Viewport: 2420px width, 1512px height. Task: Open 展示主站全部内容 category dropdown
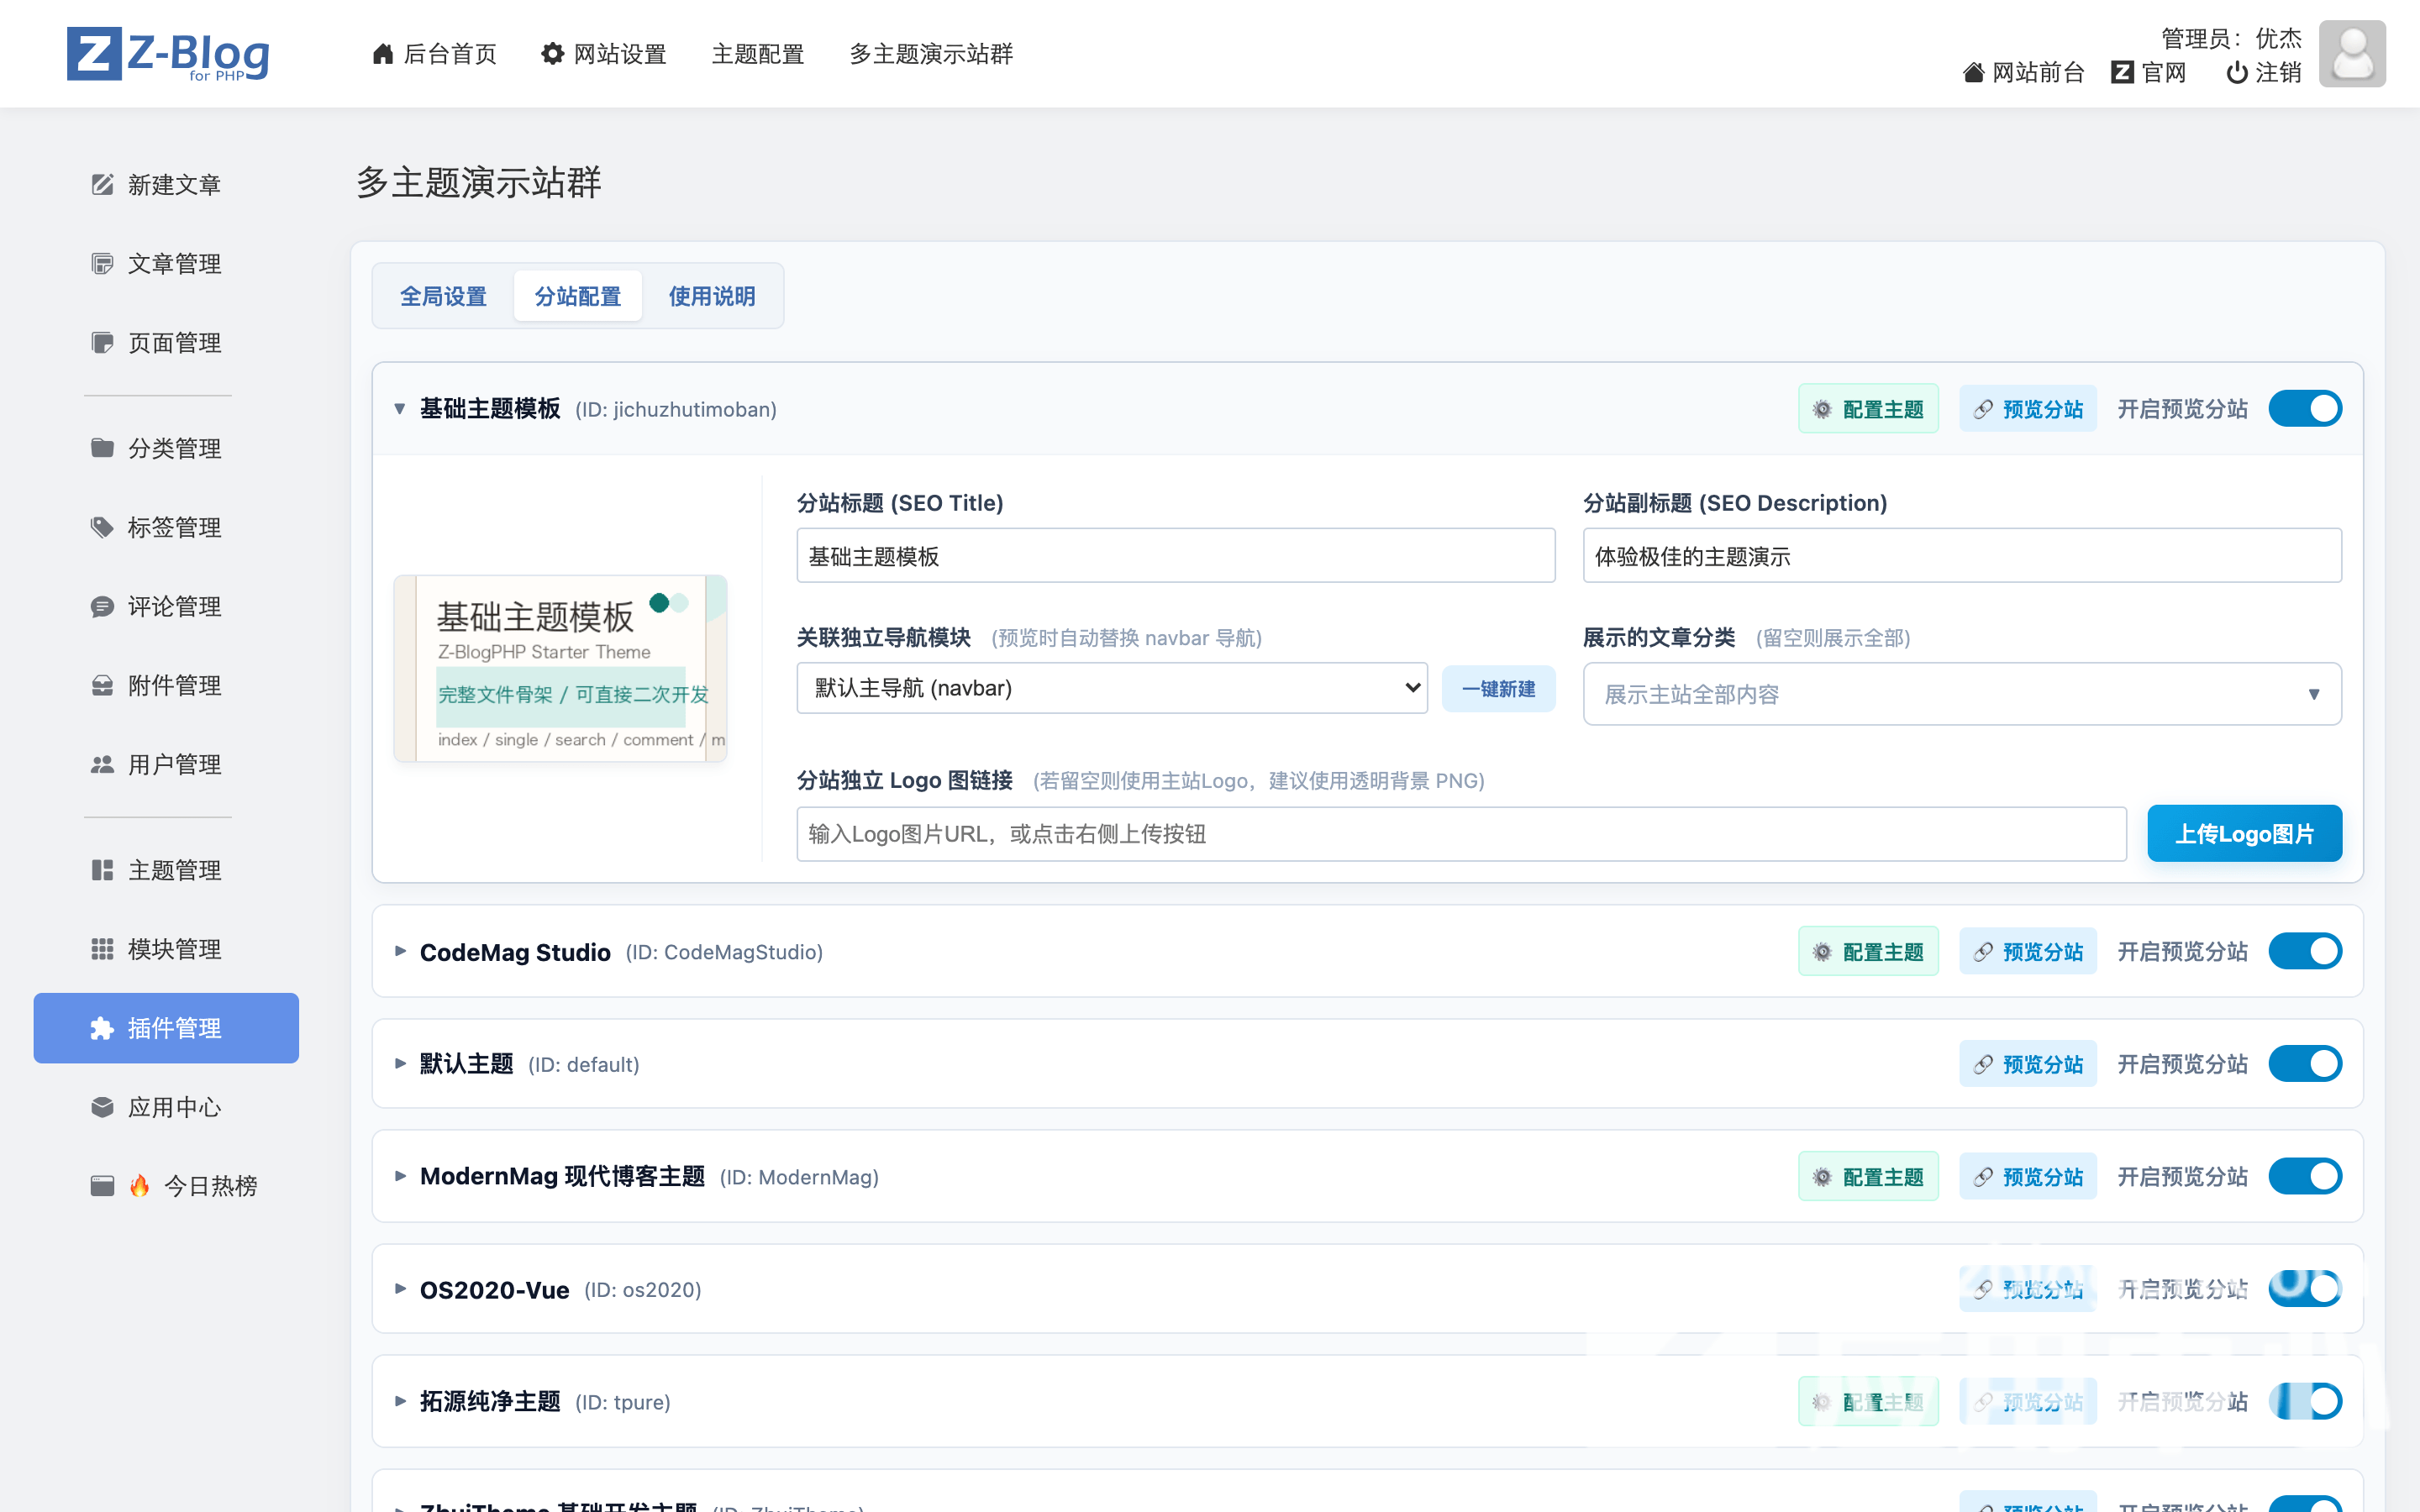click(1962, 694)
